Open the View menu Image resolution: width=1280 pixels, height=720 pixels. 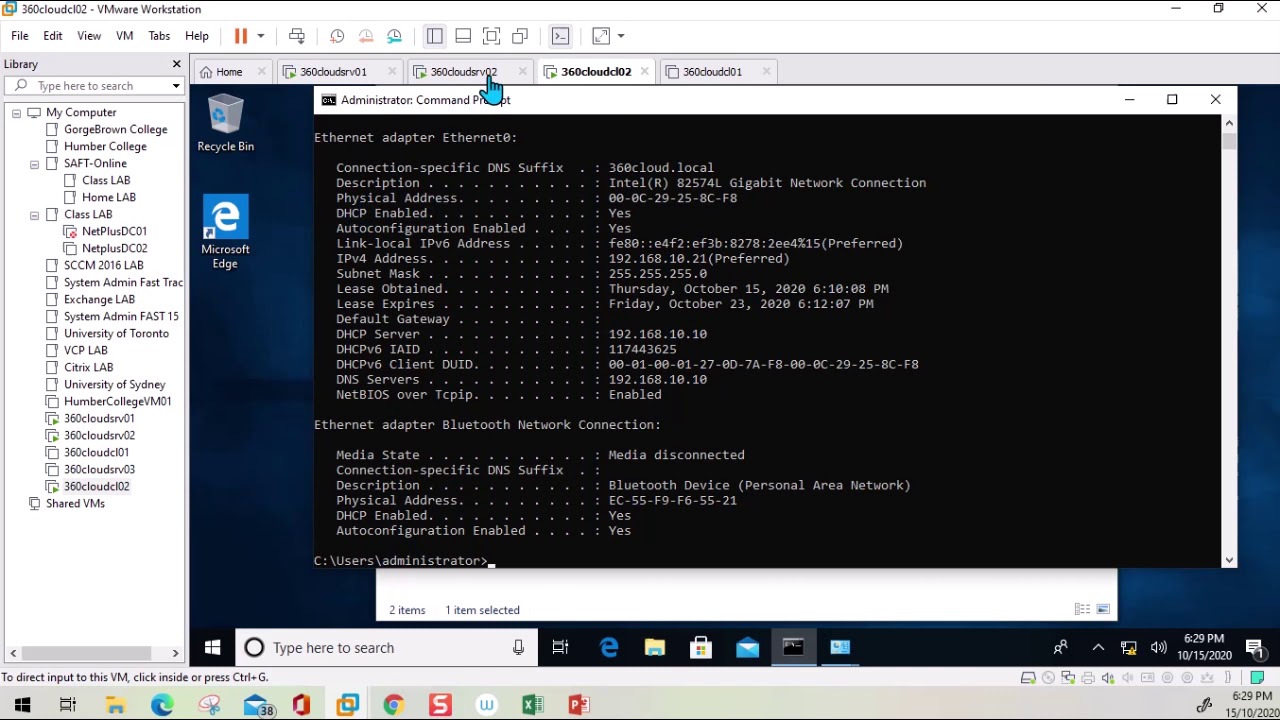tap(89, 36)
